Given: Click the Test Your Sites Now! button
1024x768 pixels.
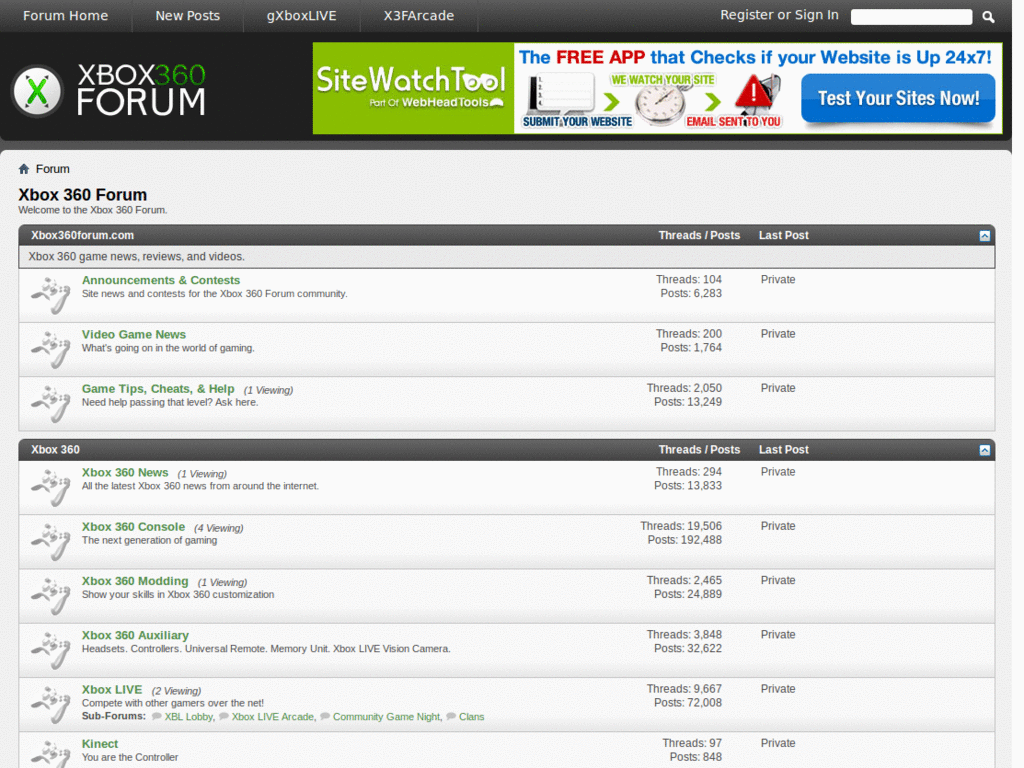Looking at the screenshot, I should tap(898, 99).
